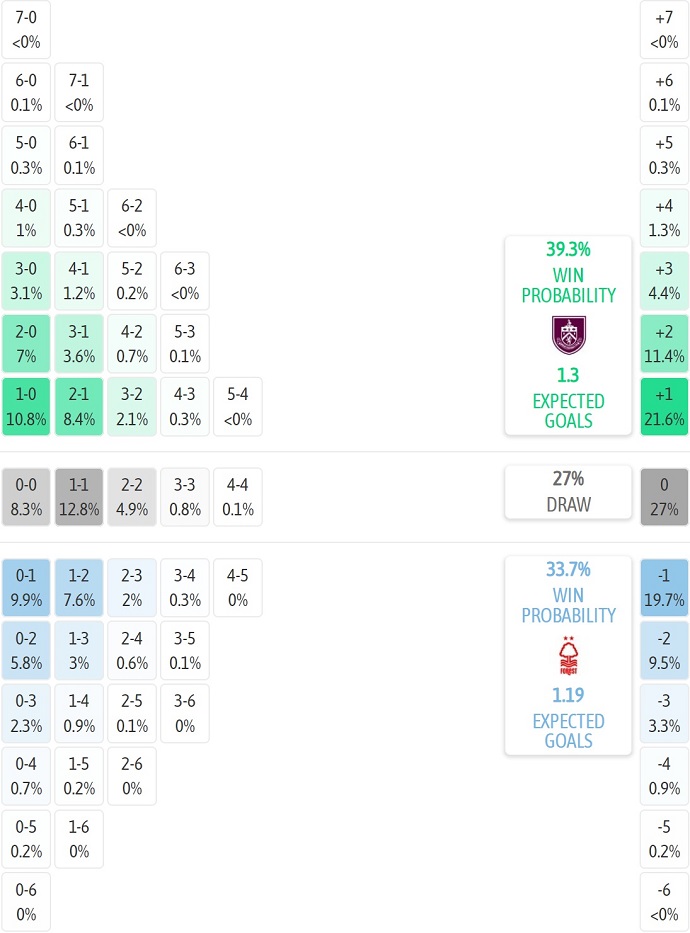Choose the 2-1 scoreline tile
The height and width of the screenshot is (933, 690).
point(79,407)
